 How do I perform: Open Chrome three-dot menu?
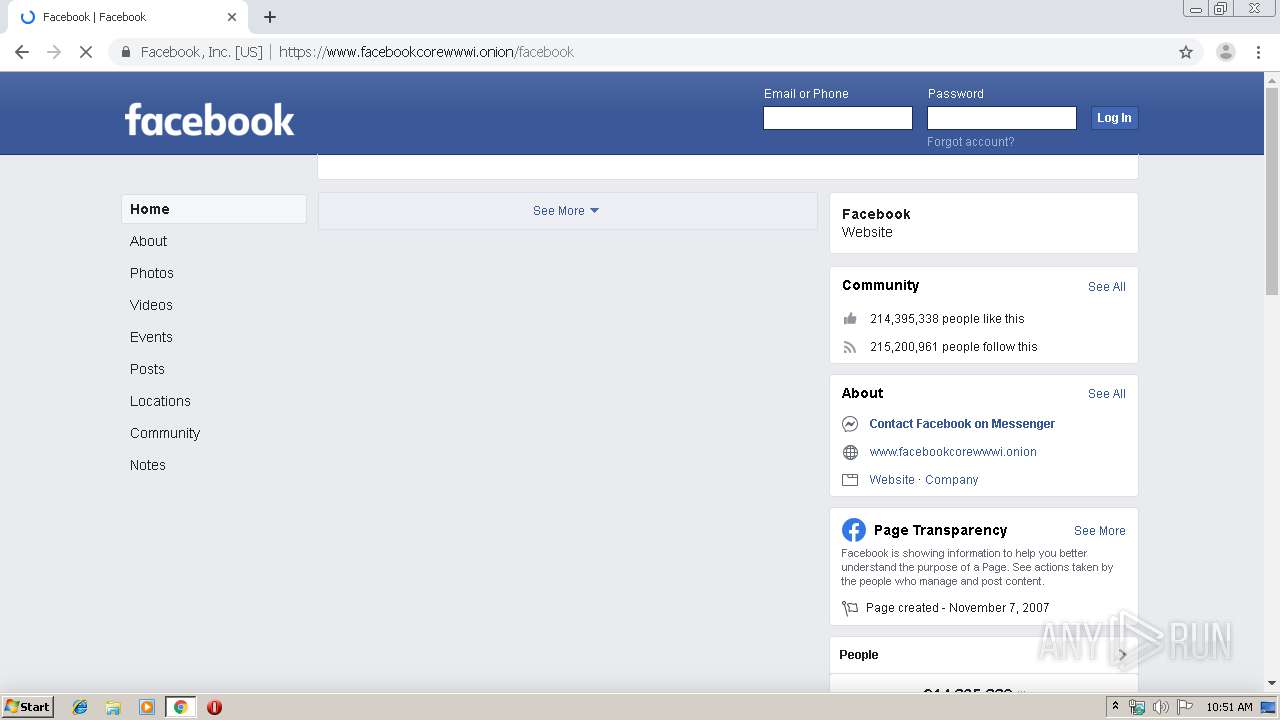1258,52
